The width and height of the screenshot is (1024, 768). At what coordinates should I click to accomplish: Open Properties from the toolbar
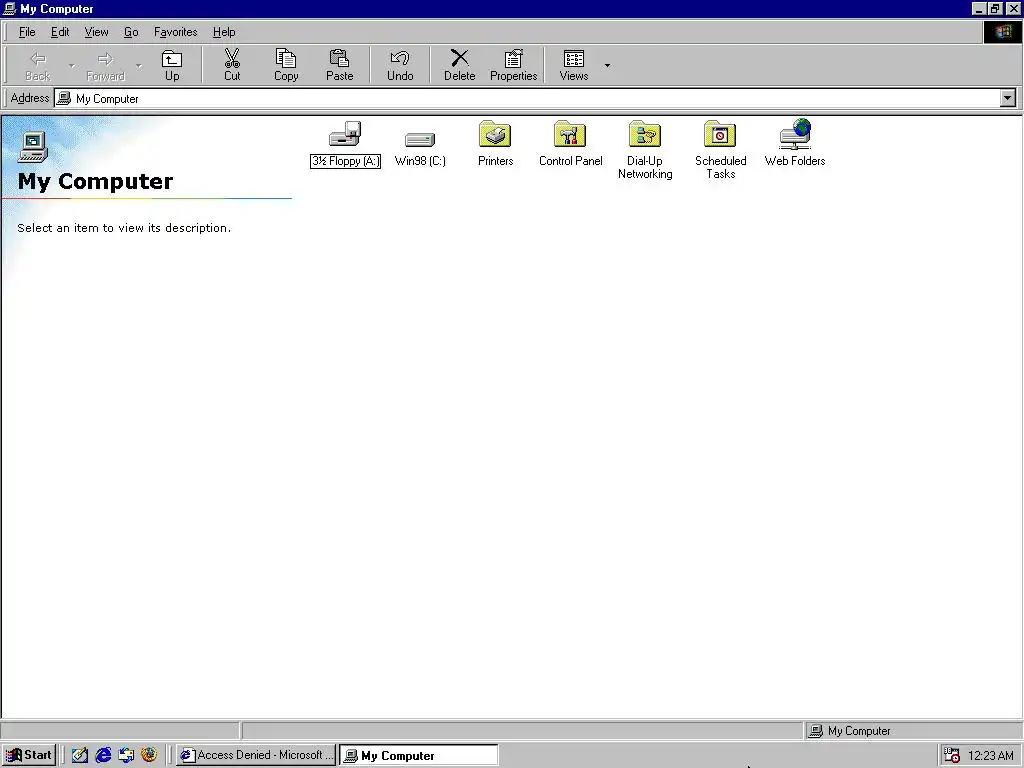coord(513,65)
